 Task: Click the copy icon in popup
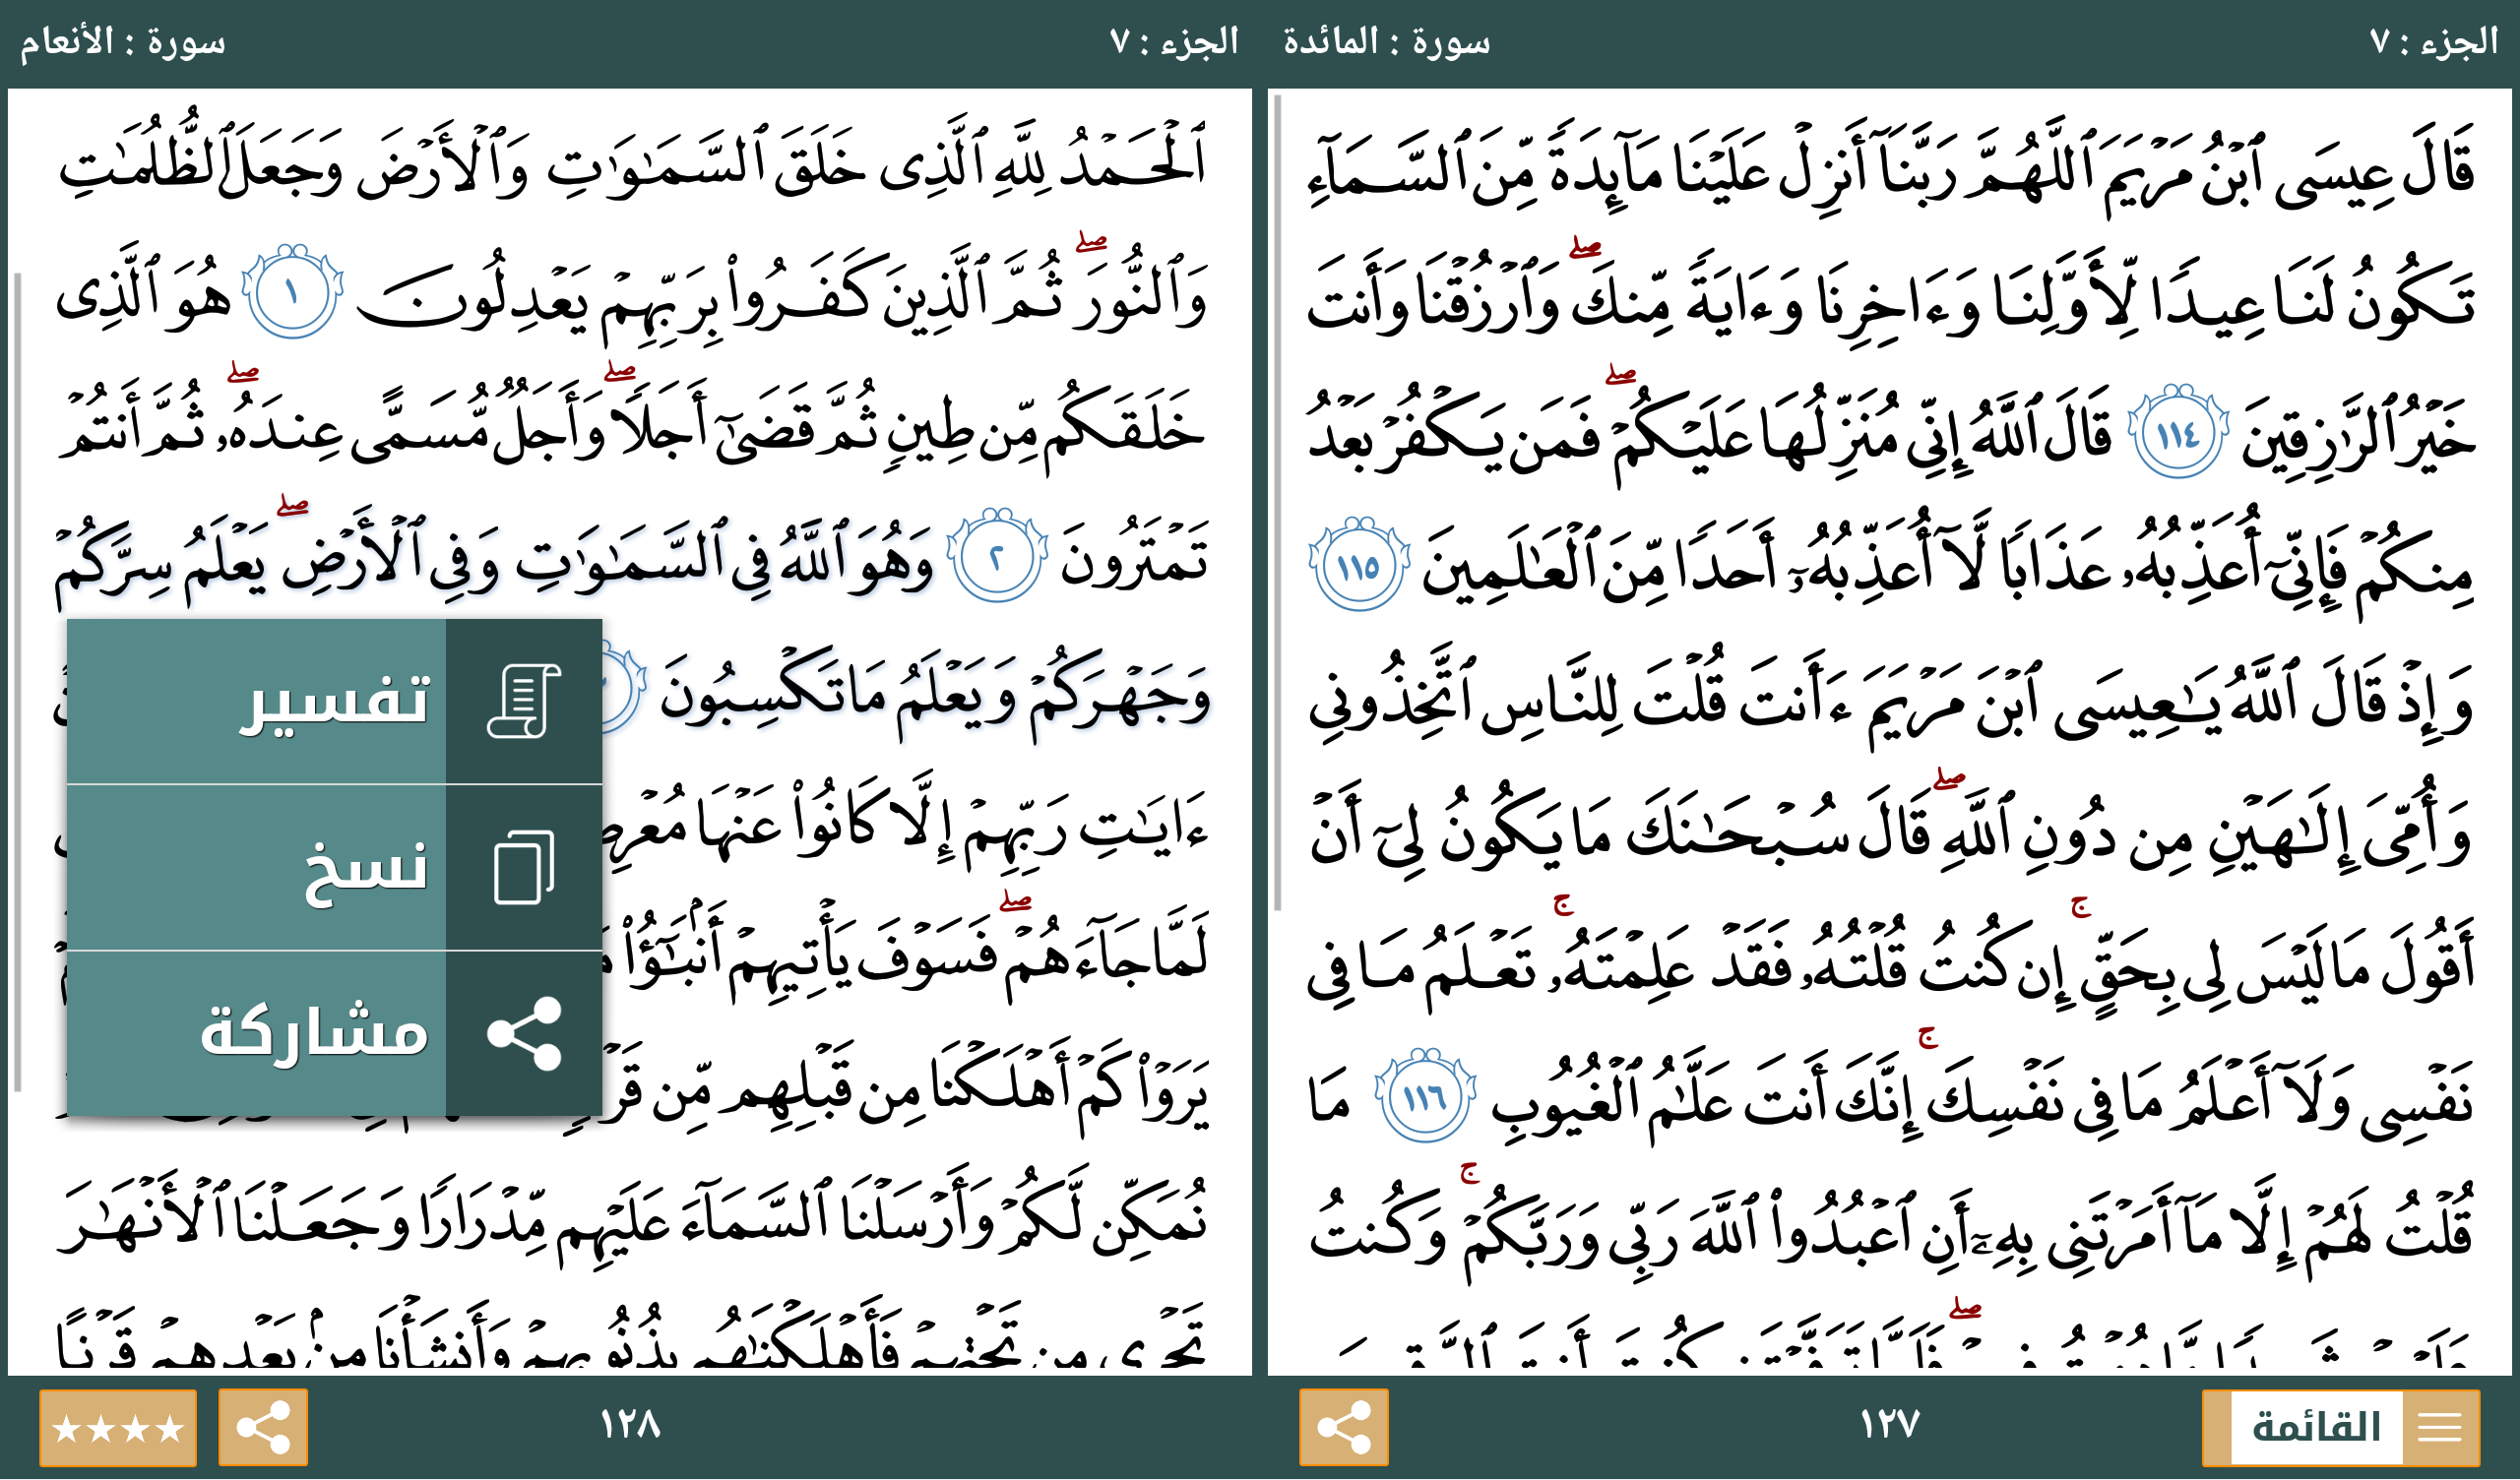tap(524, 867)
